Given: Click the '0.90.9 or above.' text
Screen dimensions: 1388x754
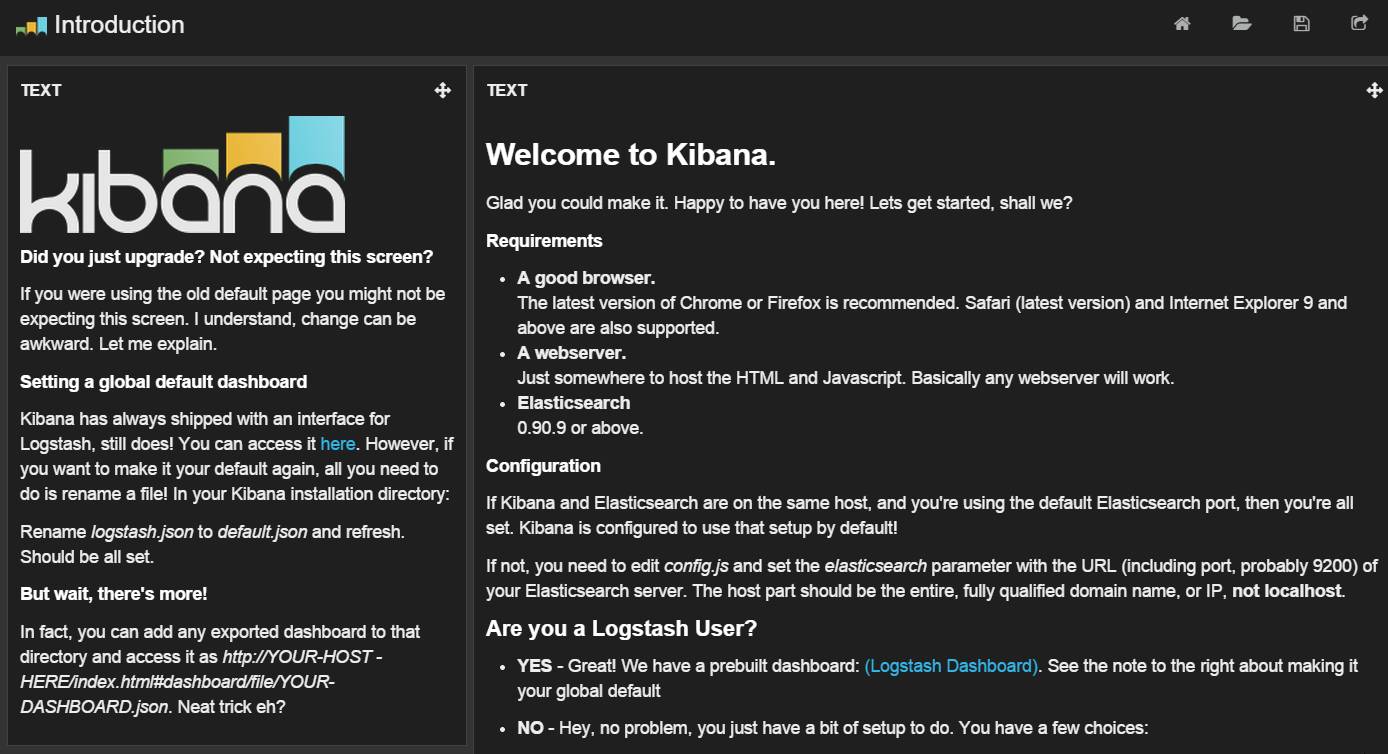Looking at the screenshot, I should pyautogui.click(x=580, y=427).
